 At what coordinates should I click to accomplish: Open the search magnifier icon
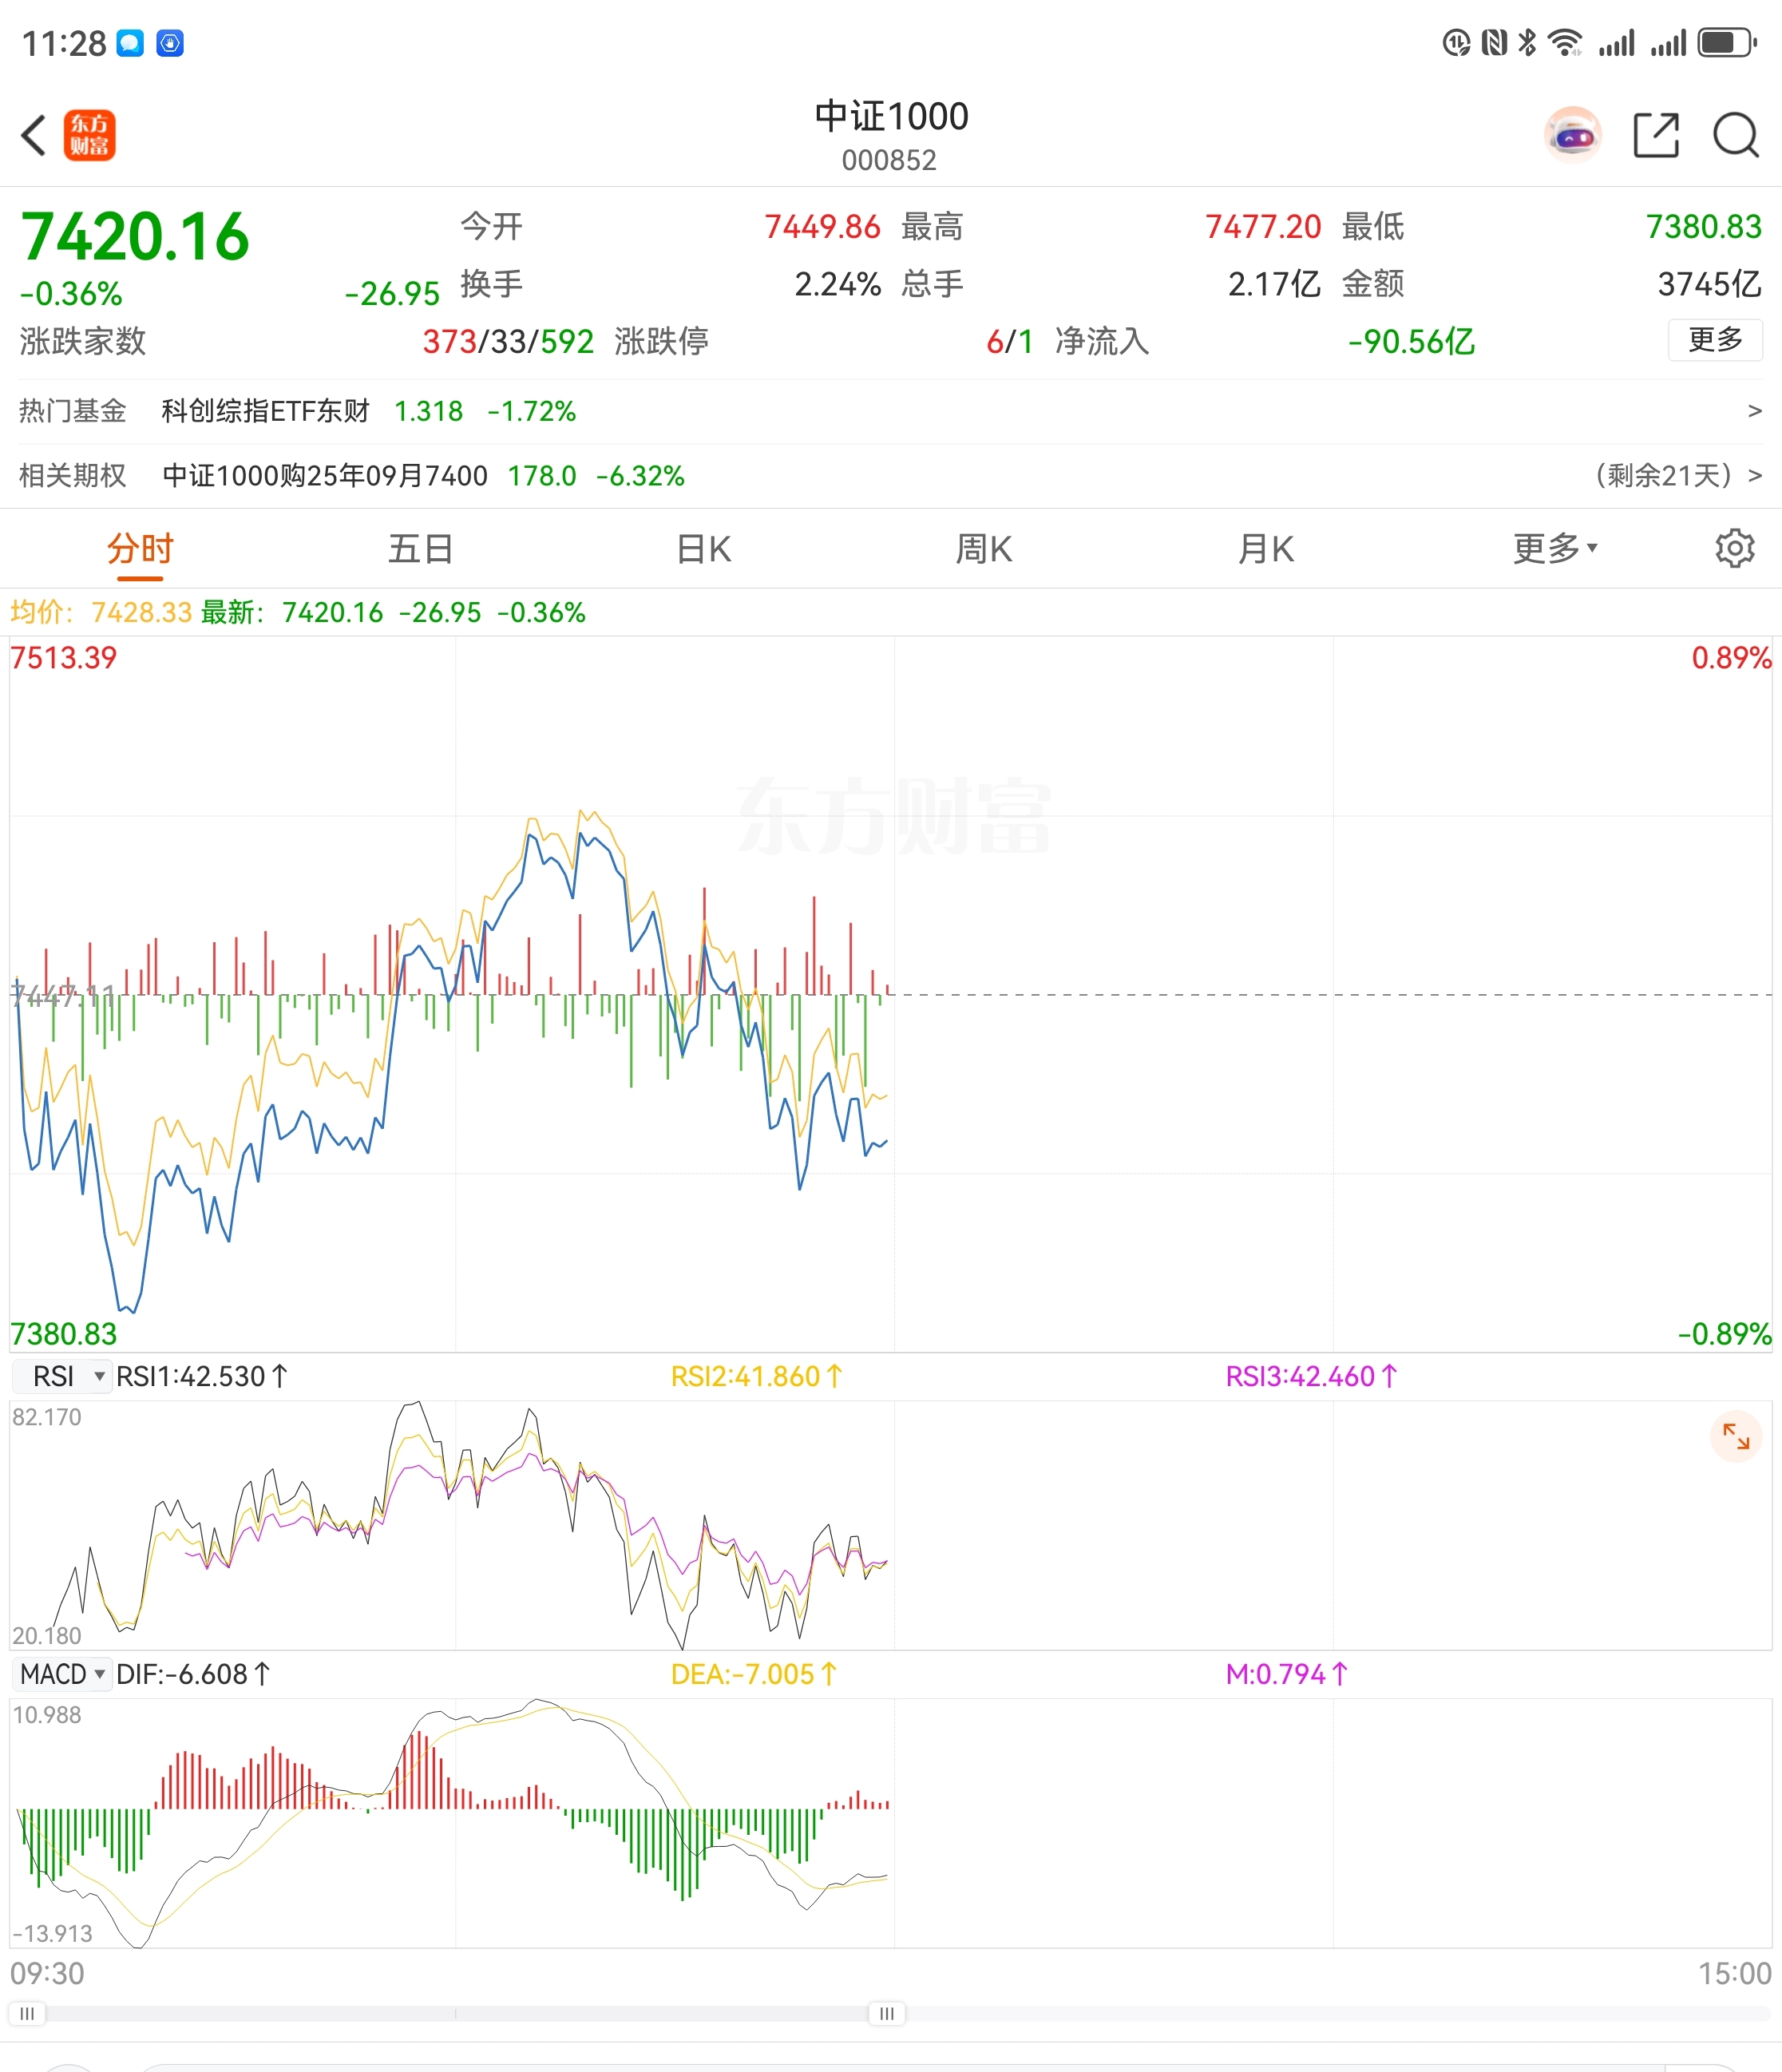click(1736, 135)
